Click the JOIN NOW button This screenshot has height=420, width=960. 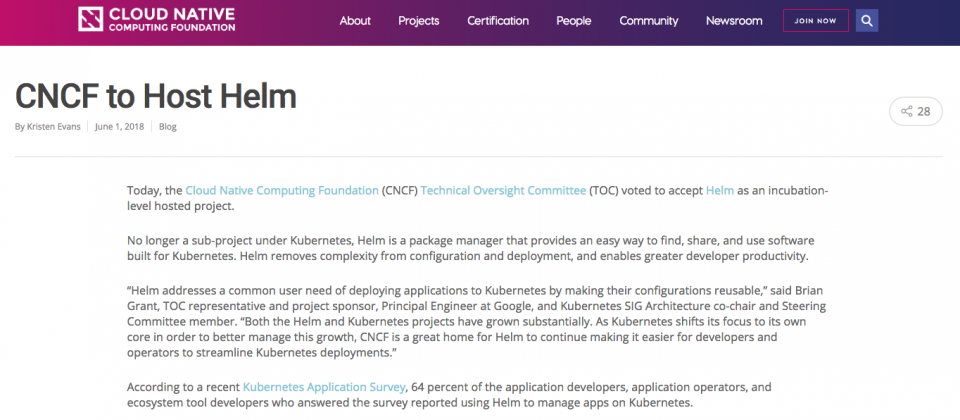click(x=816, y=21)
